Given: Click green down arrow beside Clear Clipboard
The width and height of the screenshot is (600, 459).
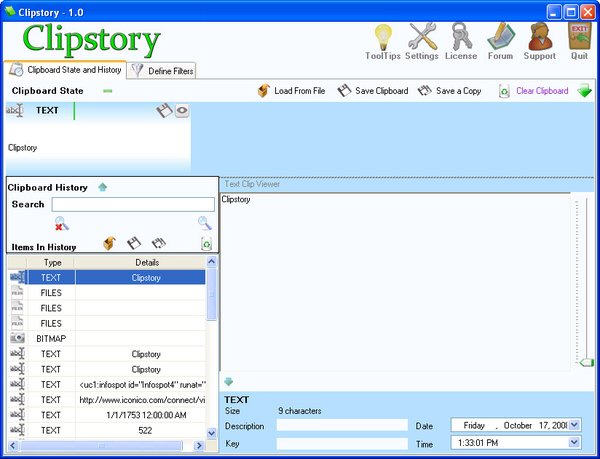Looking at the screenshot, I should [x=584, y=91].
